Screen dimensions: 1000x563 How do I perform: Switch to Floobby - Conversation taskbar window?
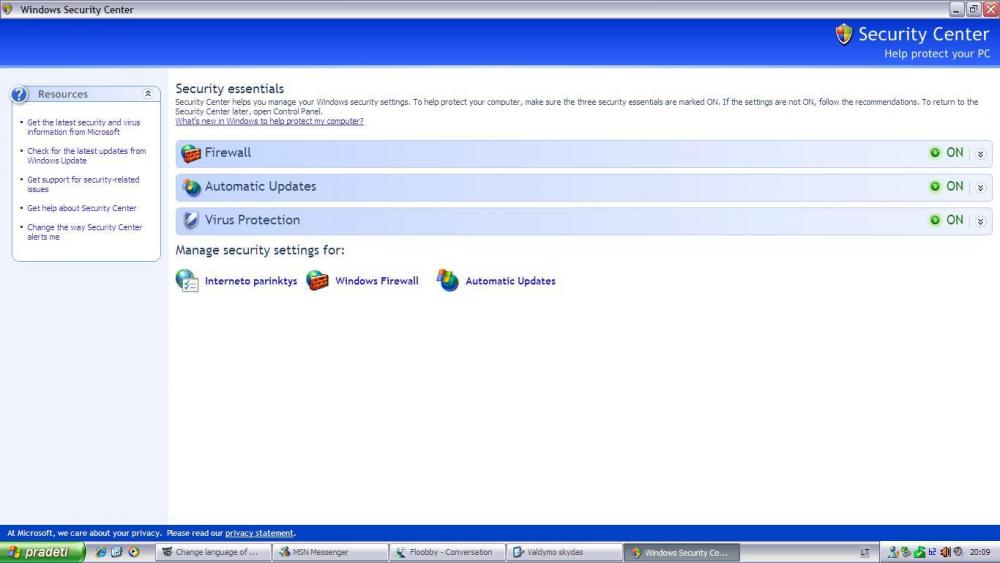[444, 552]
